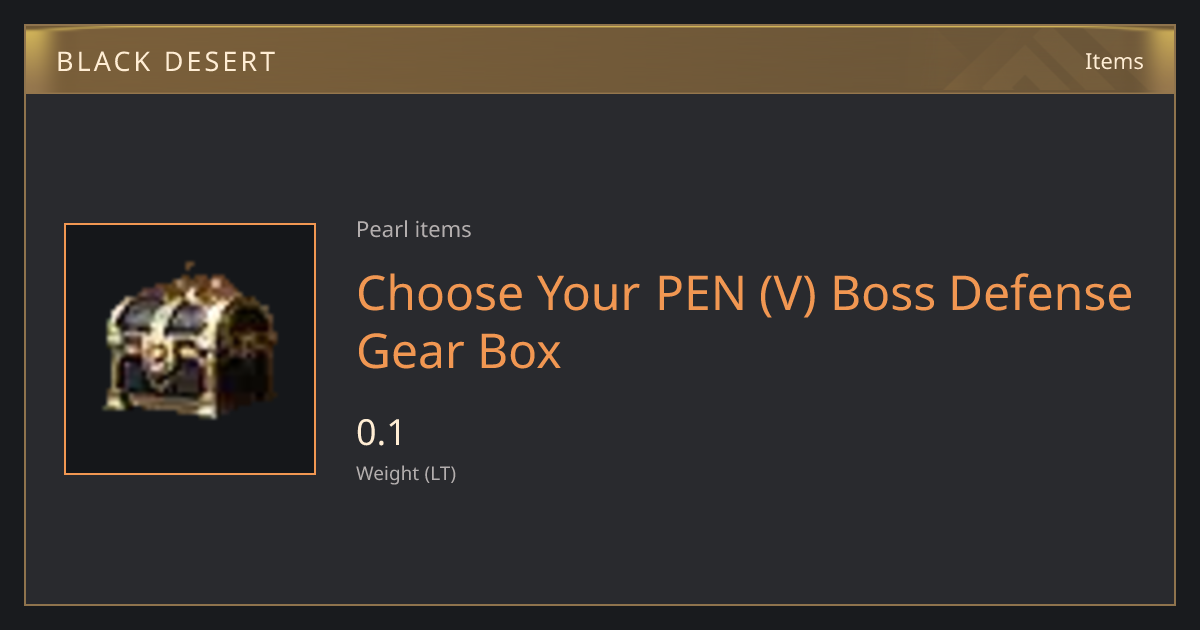The width and height of the screenshot is (1200, 630).
Task: Click the Choose Your PEN (V) Boss Defense title
Action: [744, 293]
